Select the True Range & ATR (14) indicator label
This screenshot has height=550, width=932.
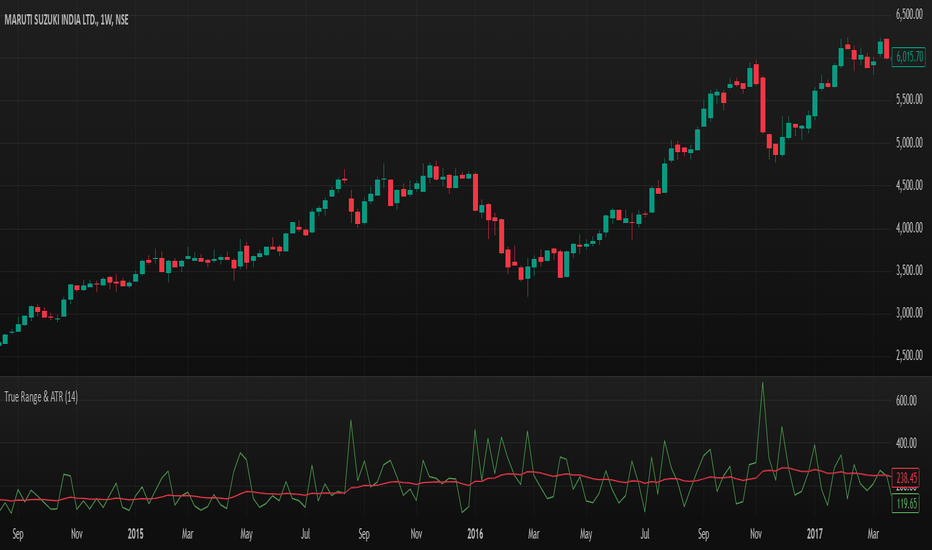(x=41, y=397)
